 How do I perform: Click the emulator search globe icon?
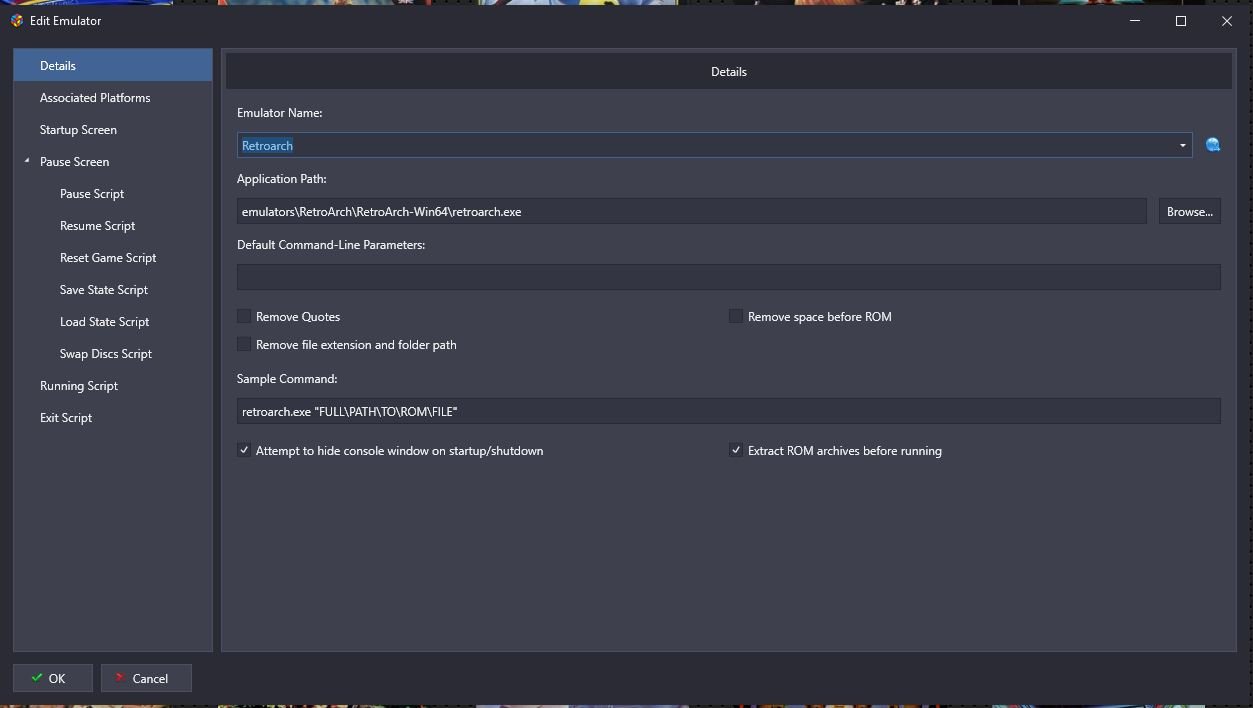[x=1213, y=145]
